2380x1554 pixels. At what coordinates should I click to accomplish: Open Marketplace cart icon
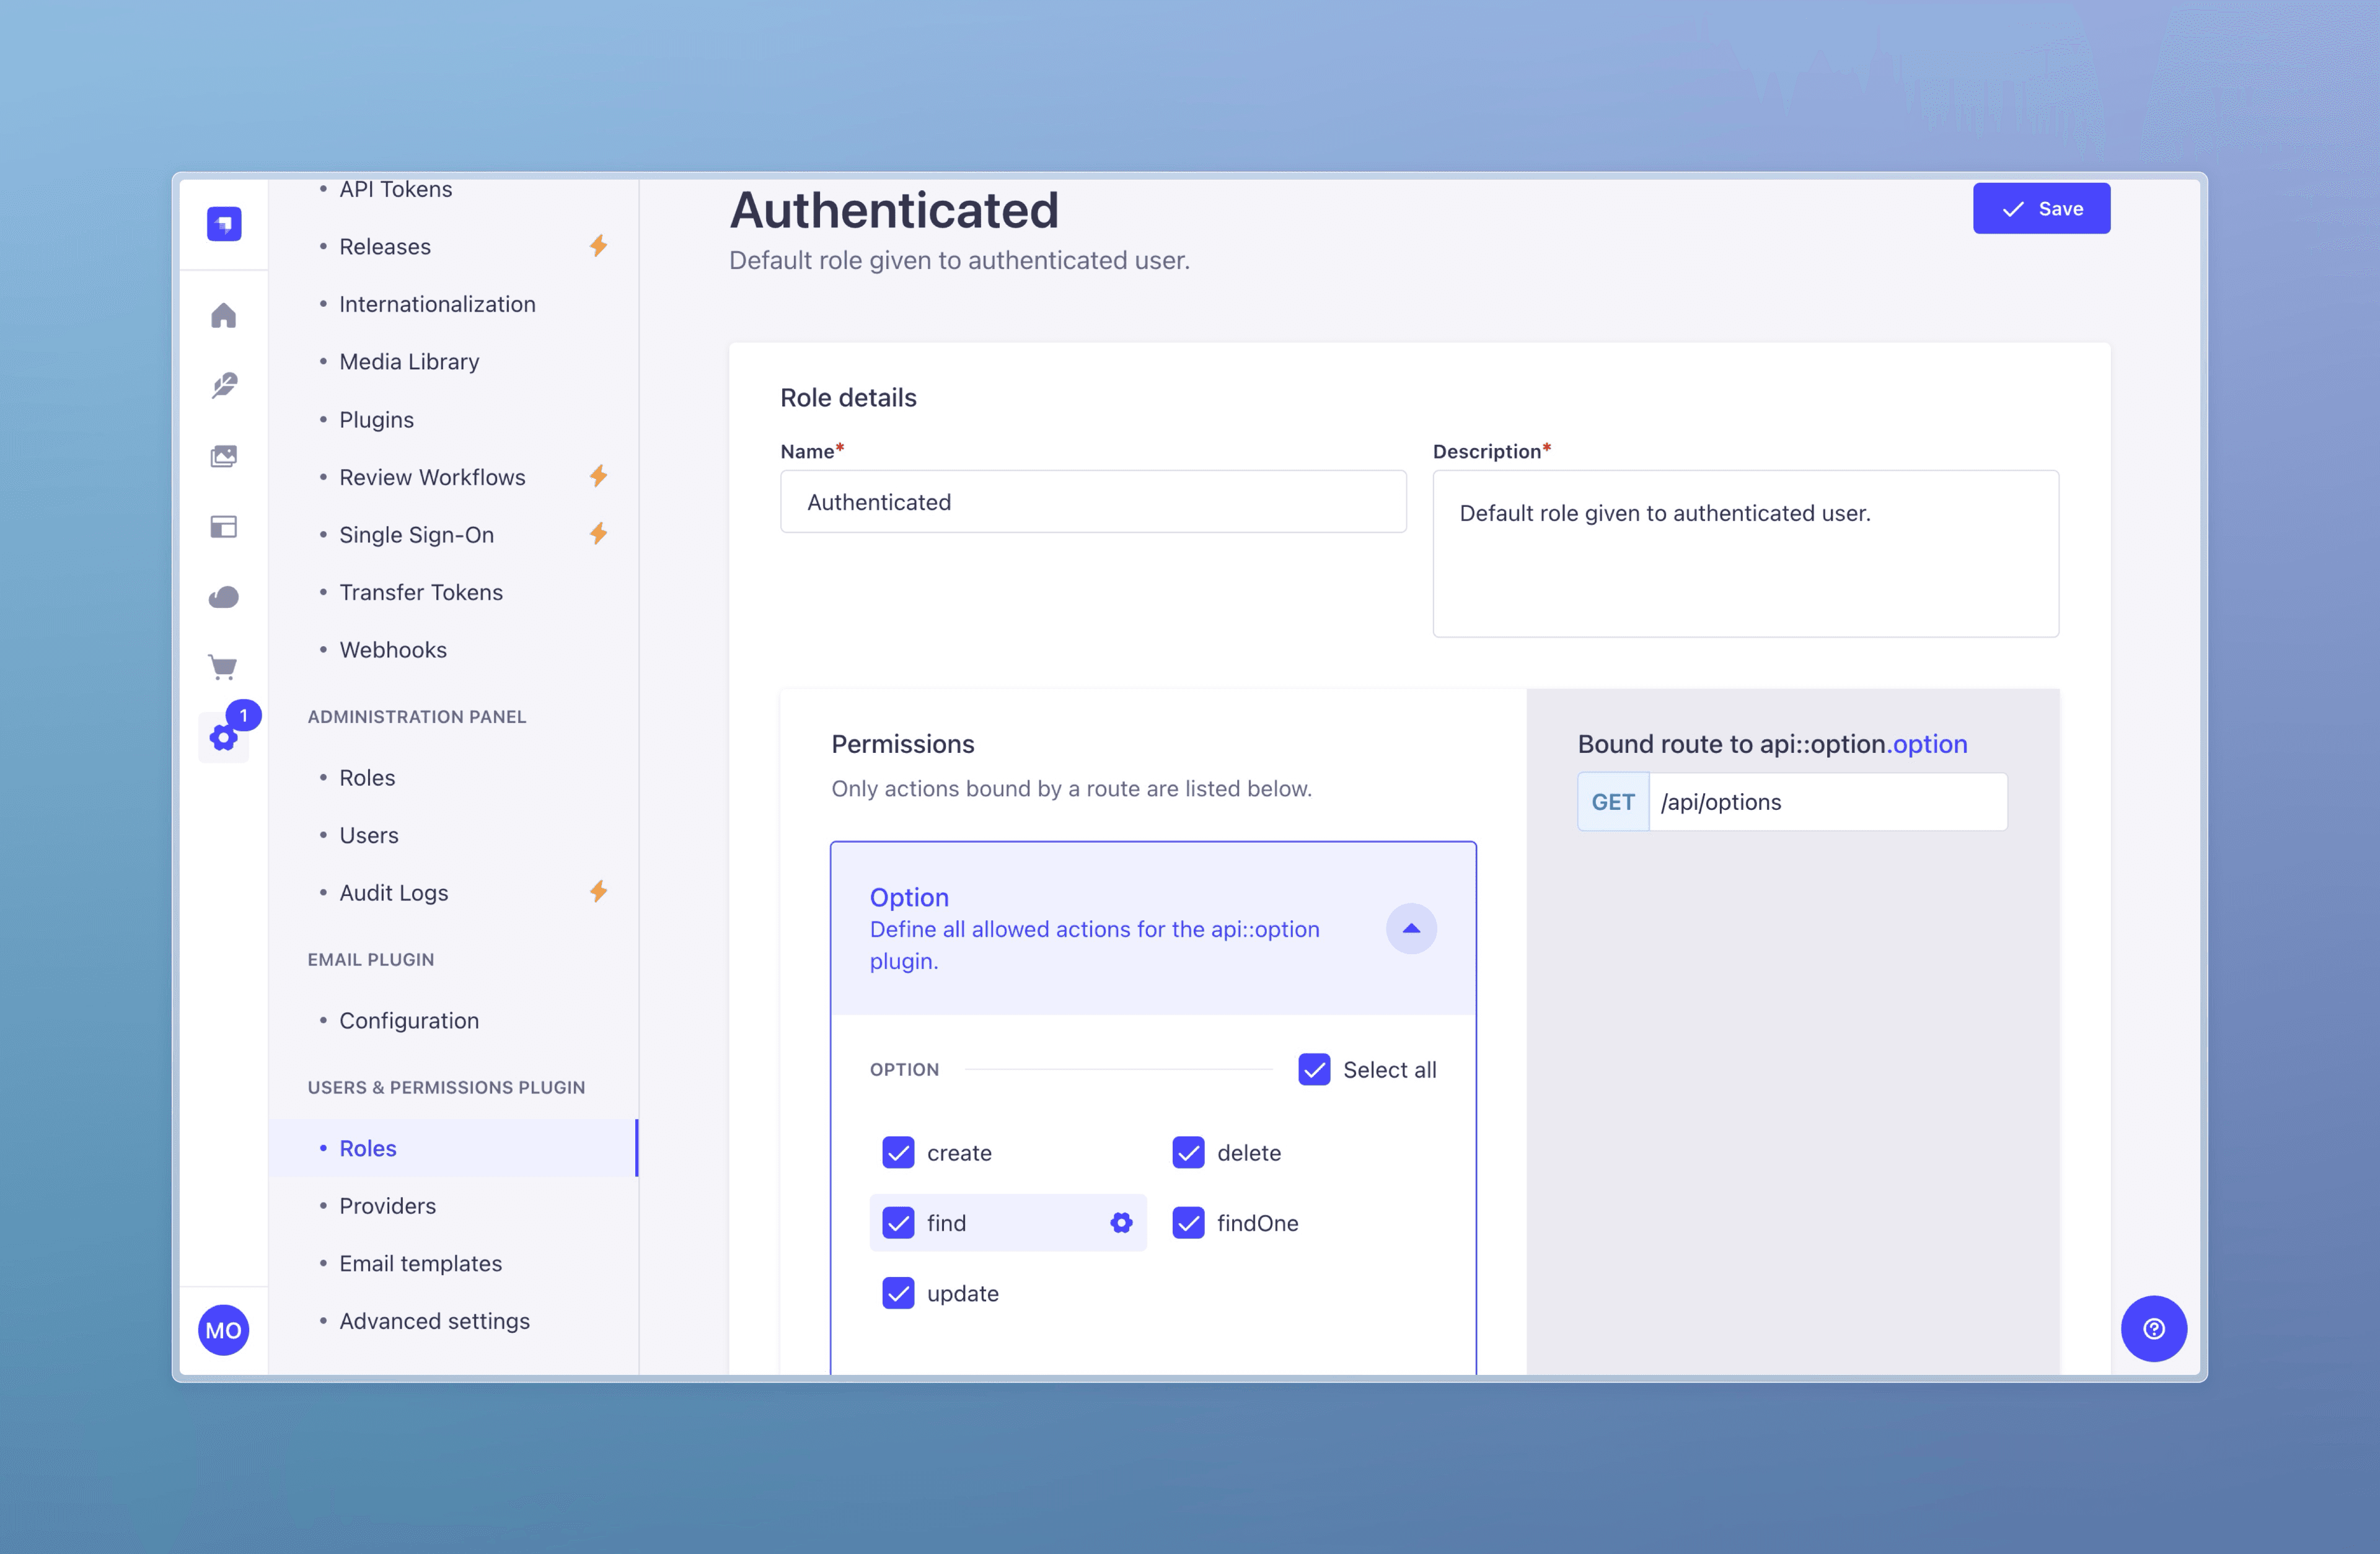pos(223,667)
